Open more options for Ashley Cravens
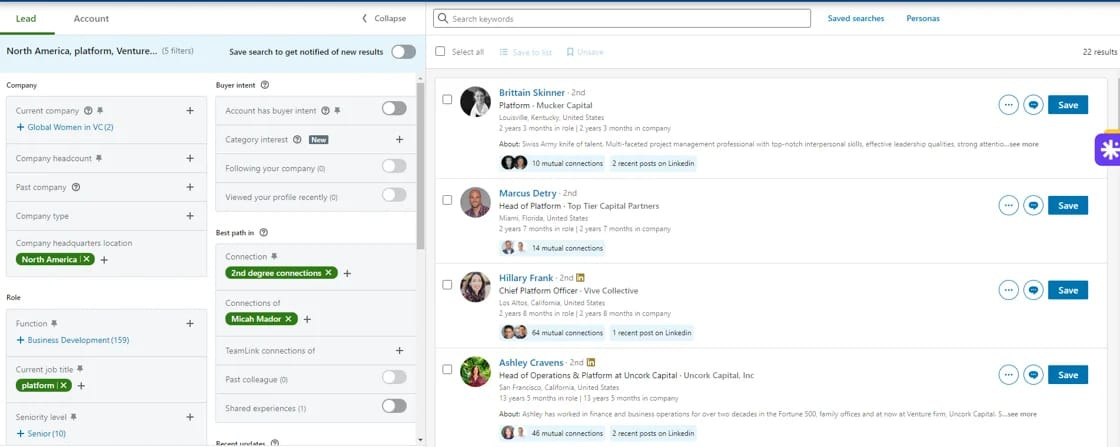Screen dimensions: 1120x447 [1009, 375]
